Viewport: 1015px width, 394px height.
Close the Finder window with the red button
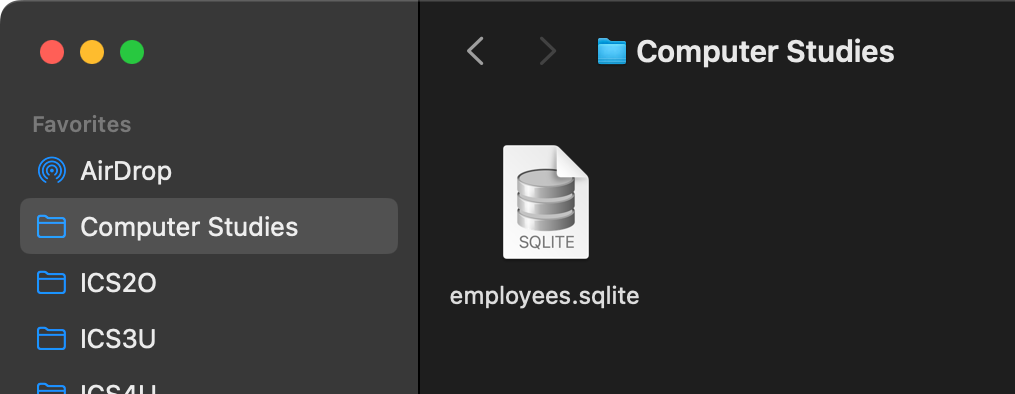(x=52, y=52)
